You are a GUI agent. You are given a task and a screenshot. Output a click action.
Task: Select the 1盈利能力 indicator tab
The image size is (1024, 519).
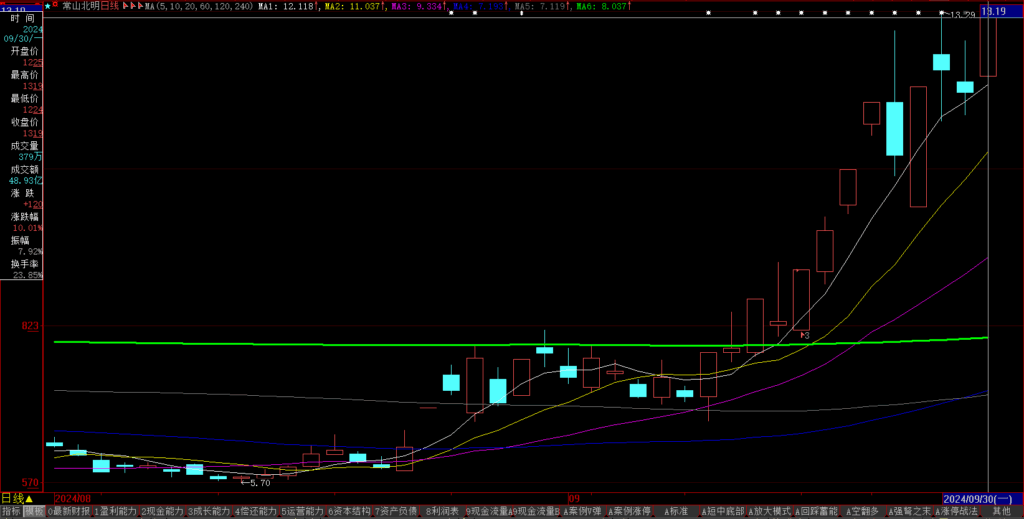[x=115, y=511]
